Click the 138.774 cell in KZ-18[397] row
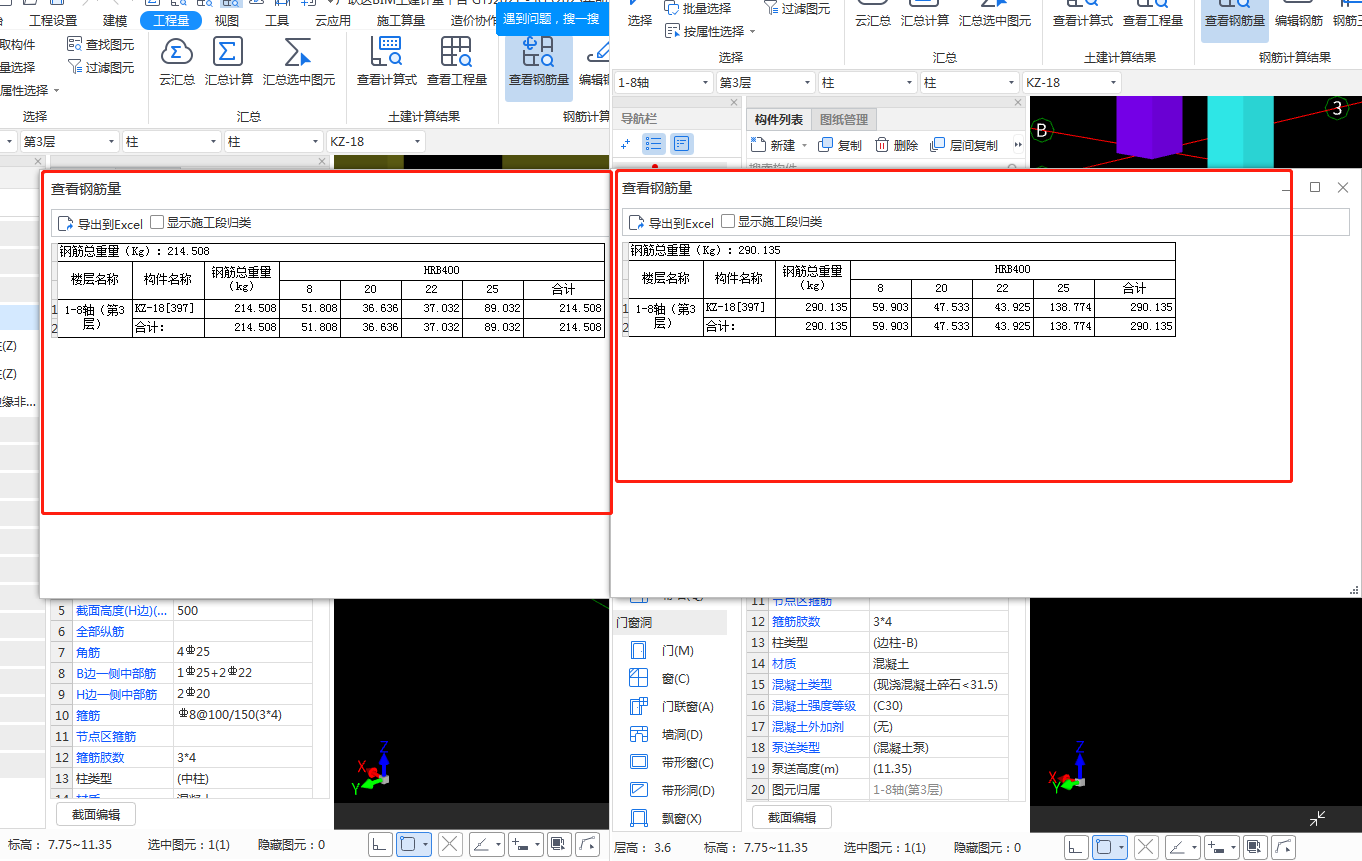 (1063, 307)
